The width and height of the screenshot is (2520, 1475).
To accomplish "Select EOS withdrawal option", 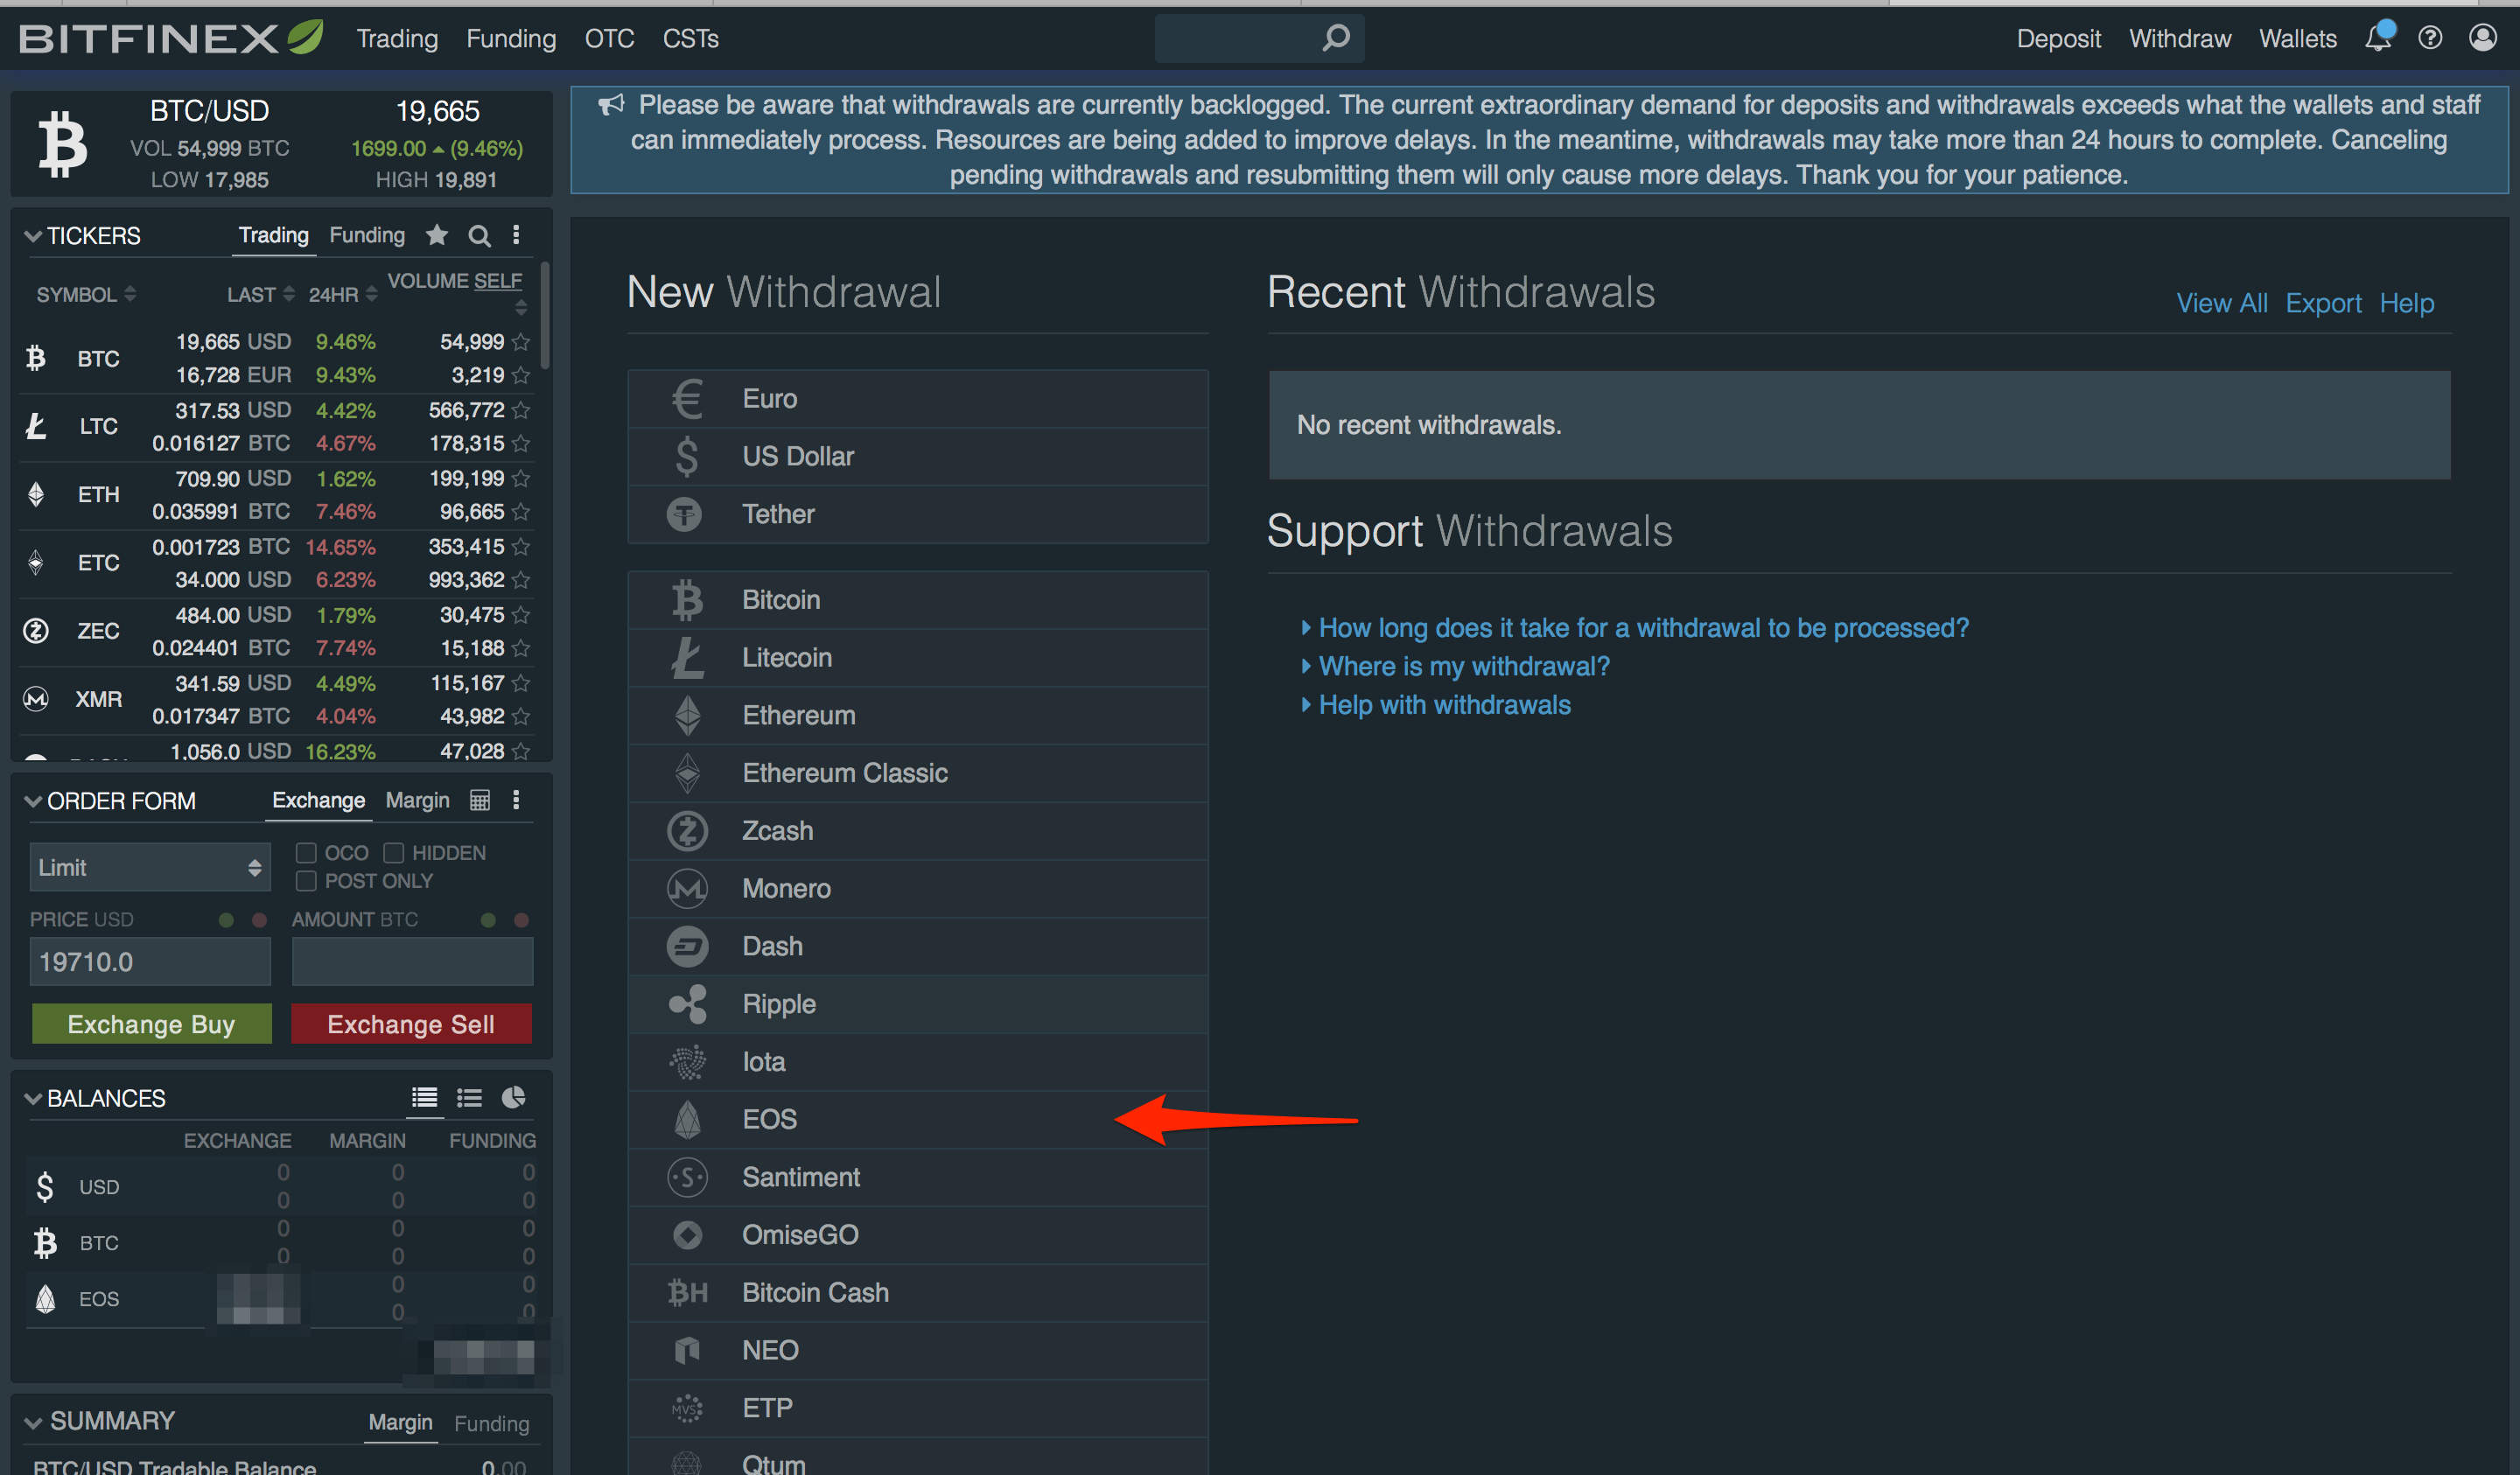I will (x=918, y=1119).
